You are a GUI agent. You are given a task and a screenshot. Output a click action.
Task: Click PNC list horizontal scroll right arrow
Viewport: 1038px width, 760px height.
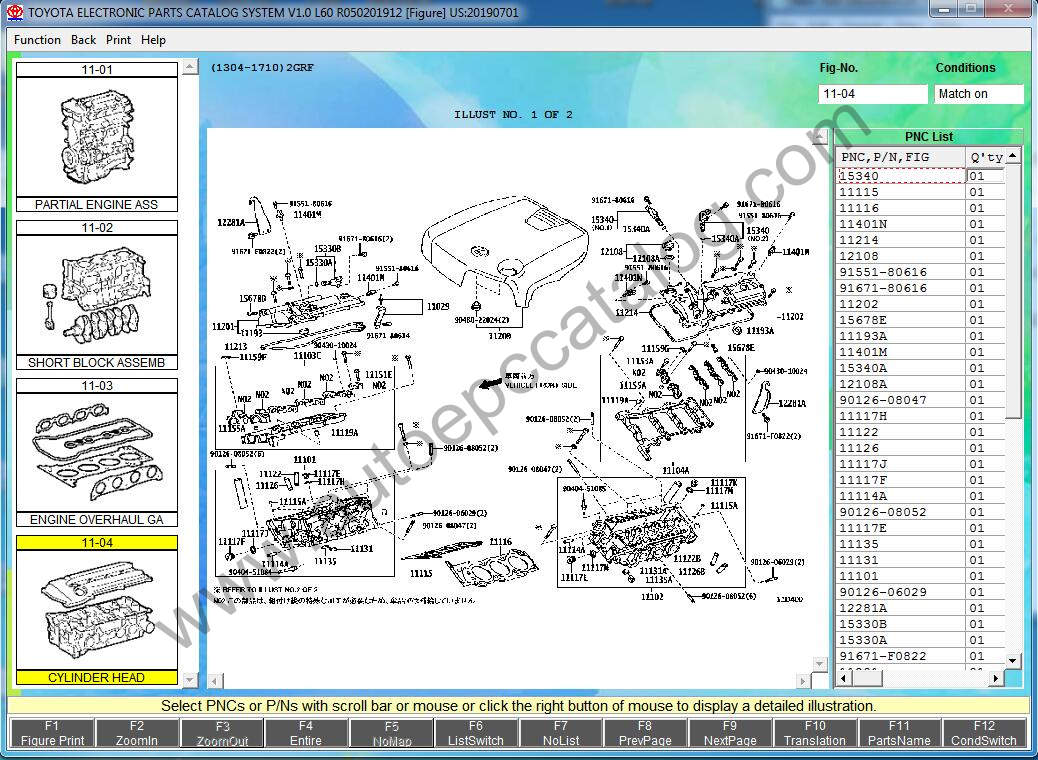(996, 678)
